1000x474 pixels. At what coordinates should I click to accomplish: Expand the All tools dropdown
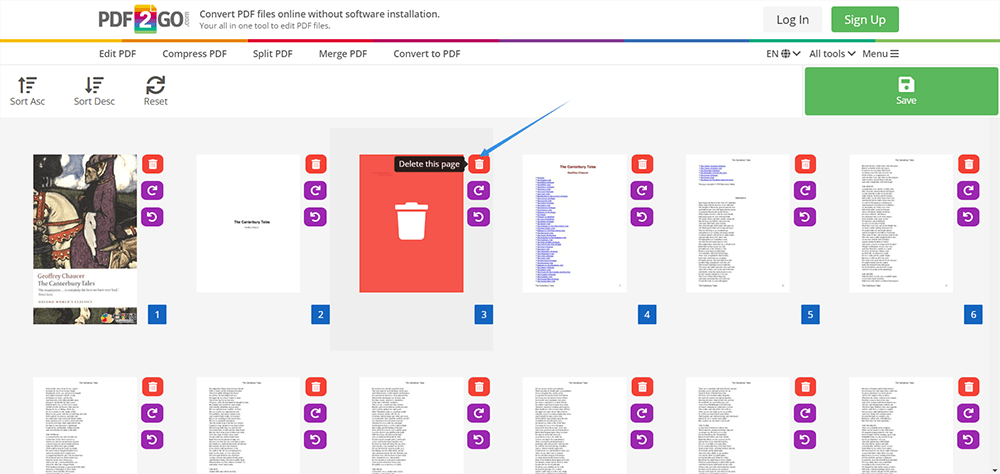(832, 54)
